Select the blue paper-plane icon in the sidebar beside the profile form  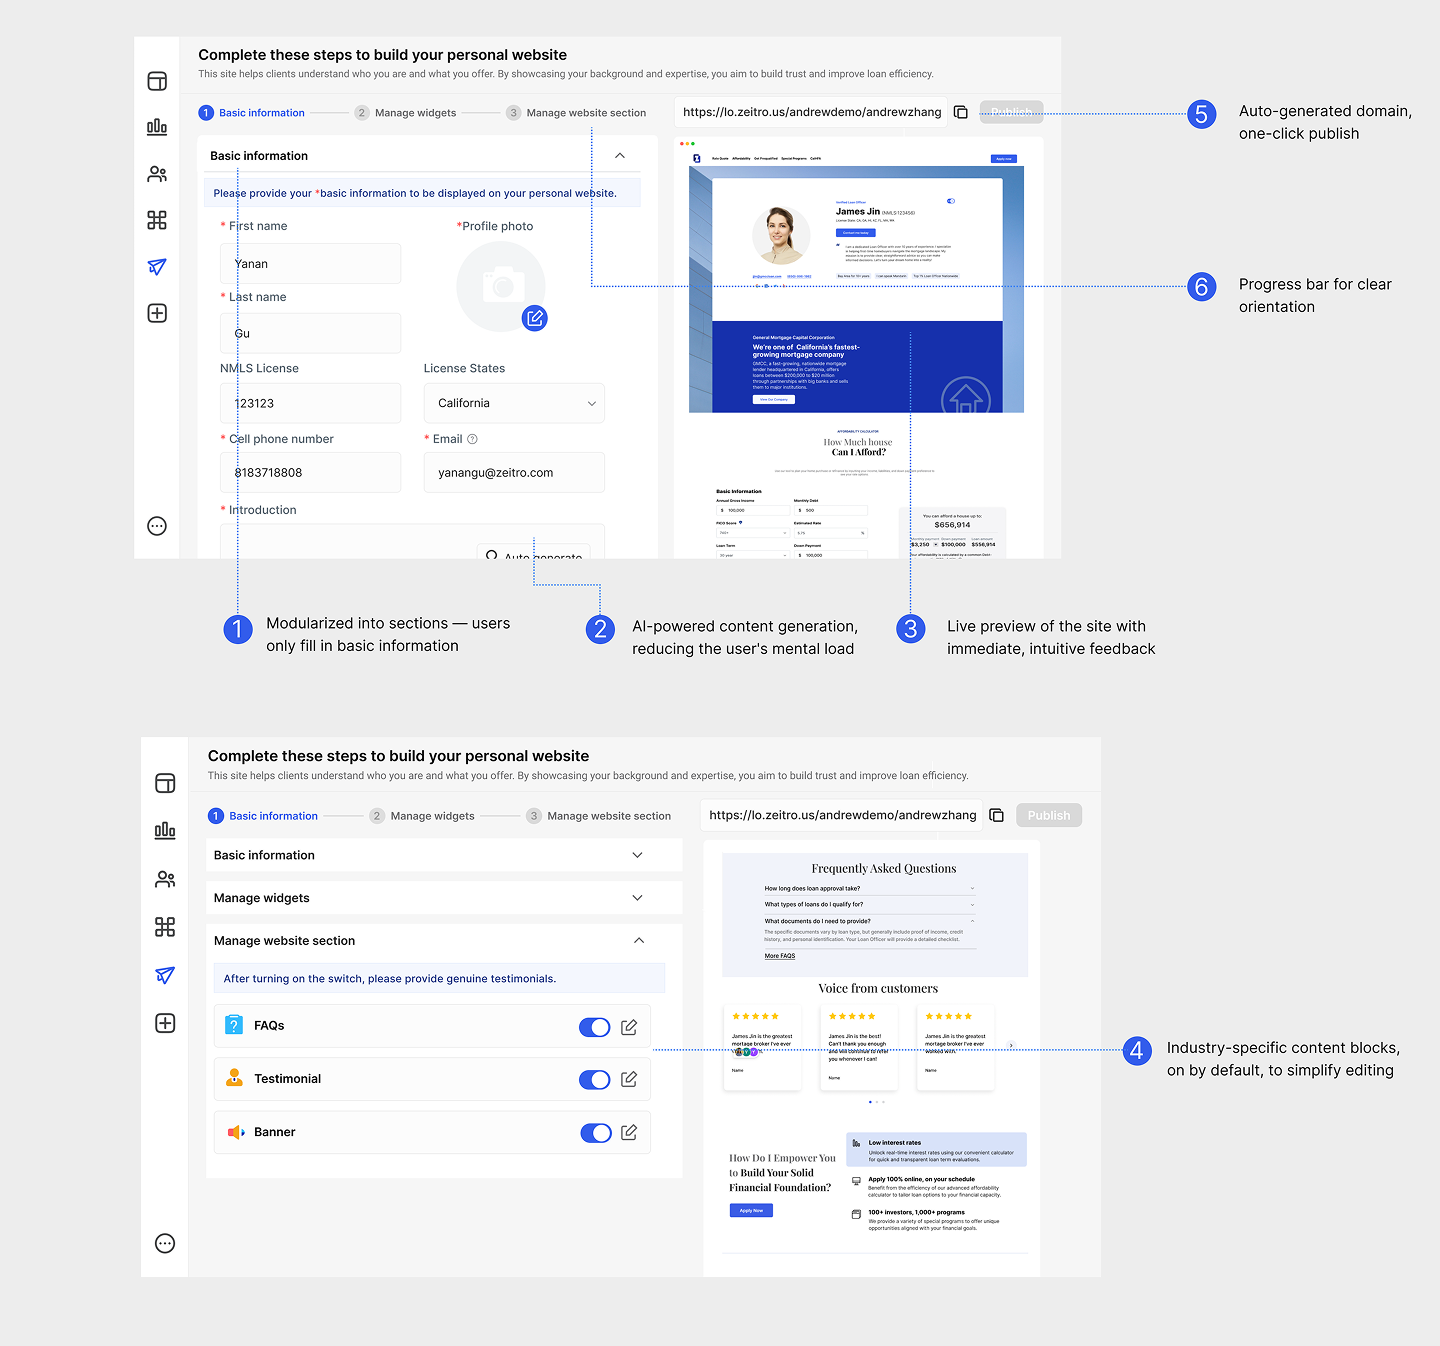pos(157,267)
